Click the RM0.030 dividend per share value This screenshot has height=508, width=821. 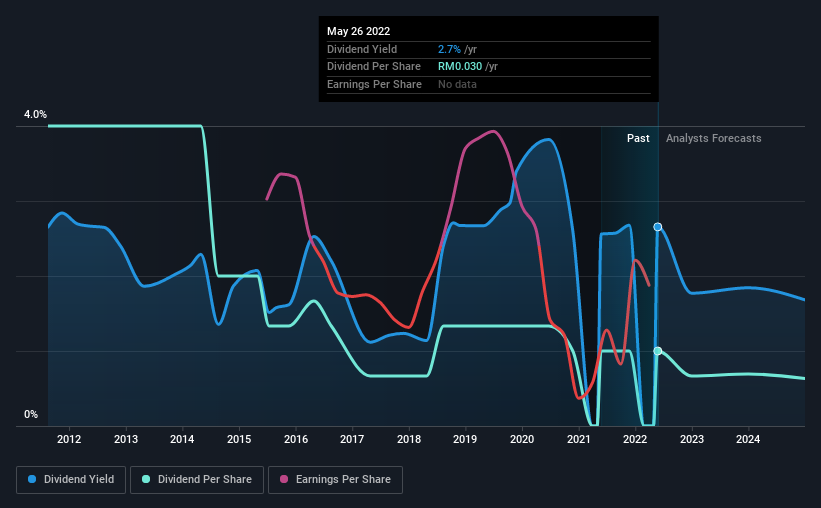(460, 67)
